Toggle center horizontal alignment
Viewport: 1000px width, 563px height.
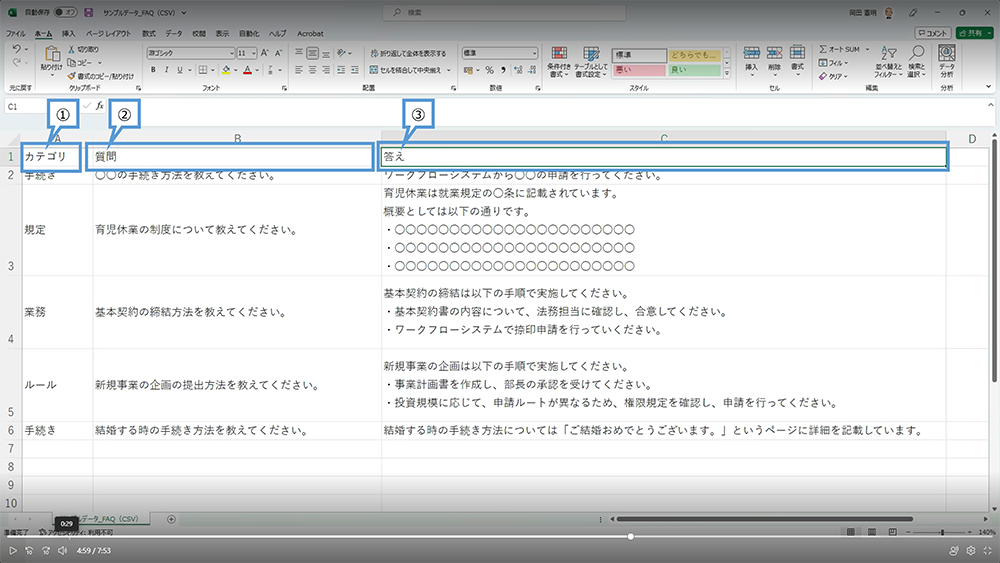312,69
